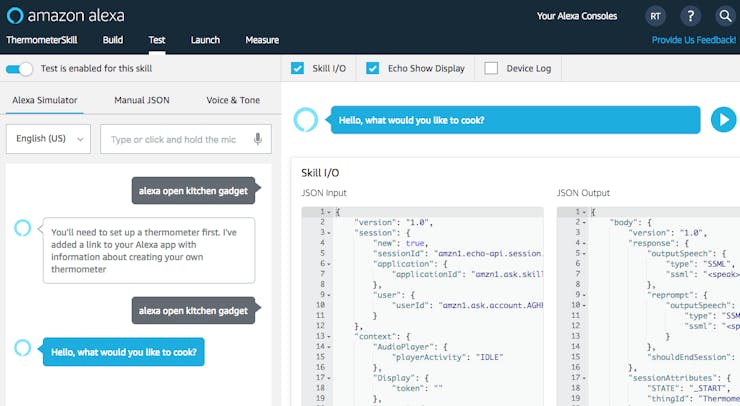Collapse the outputSpeech fold on output line 5
Viewport: 740px width, 406px height.
584,254
